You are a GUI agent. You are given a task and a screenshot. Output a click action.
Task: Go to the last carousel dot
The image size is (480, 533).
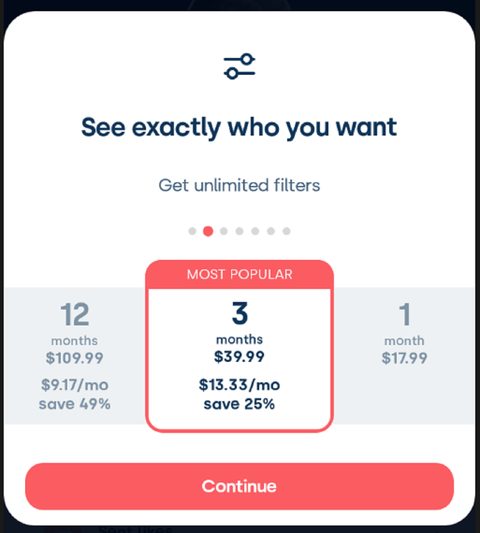tap(287, 231)
